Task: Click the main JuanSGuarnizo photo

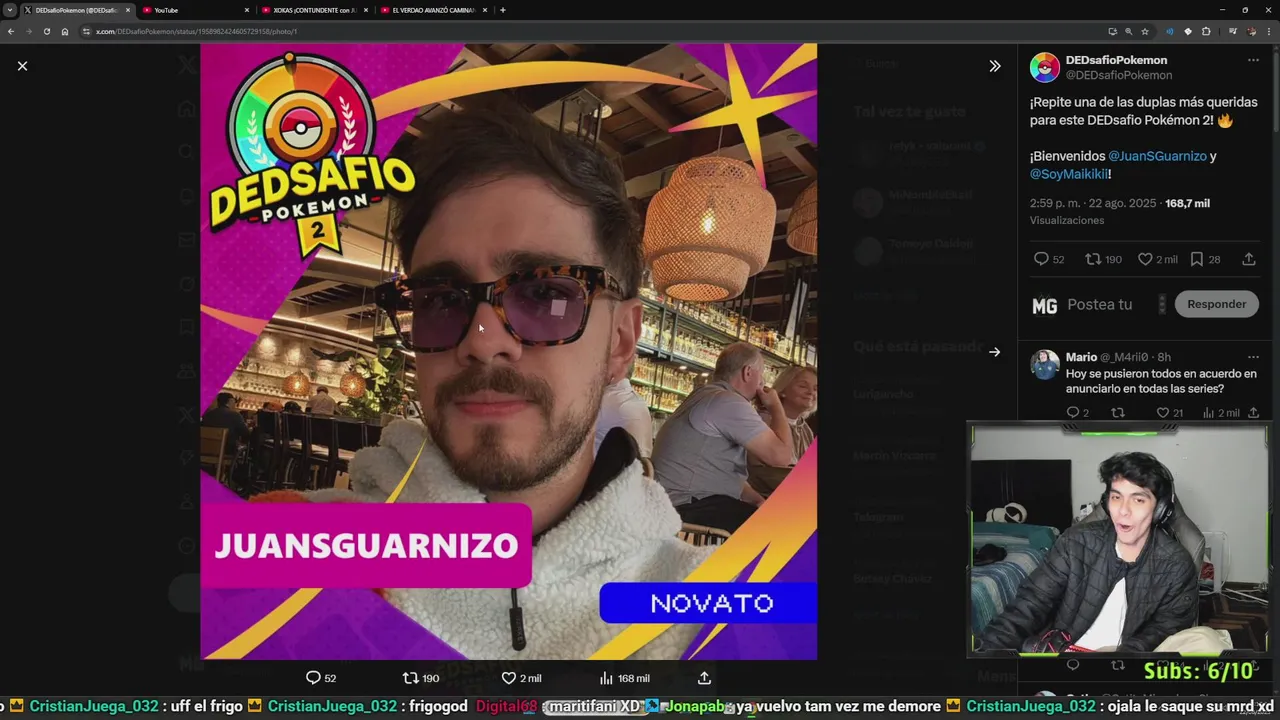Action: [508, 351]
